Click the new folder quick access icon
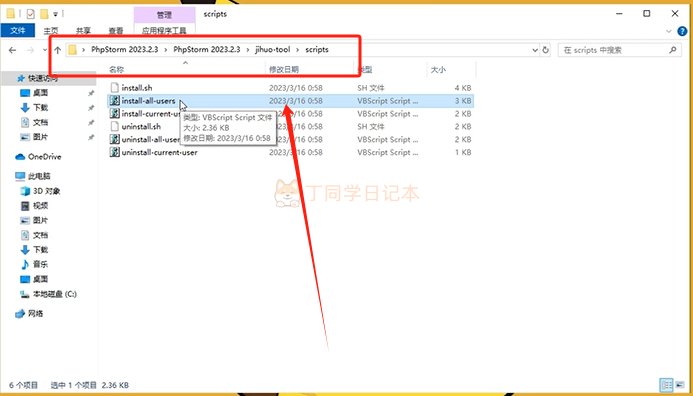Screen dimensions: 693x396 (44, 14)
